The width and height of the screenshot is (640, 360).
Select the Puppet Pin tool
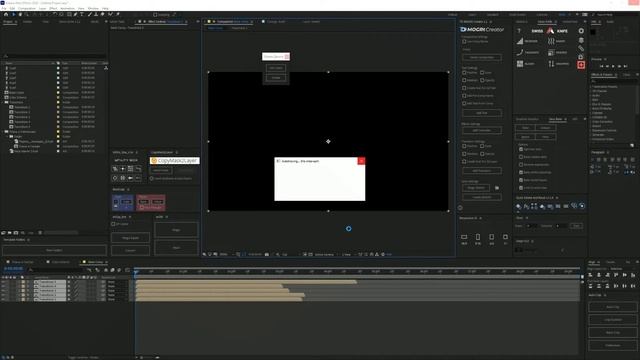(118, 14)
